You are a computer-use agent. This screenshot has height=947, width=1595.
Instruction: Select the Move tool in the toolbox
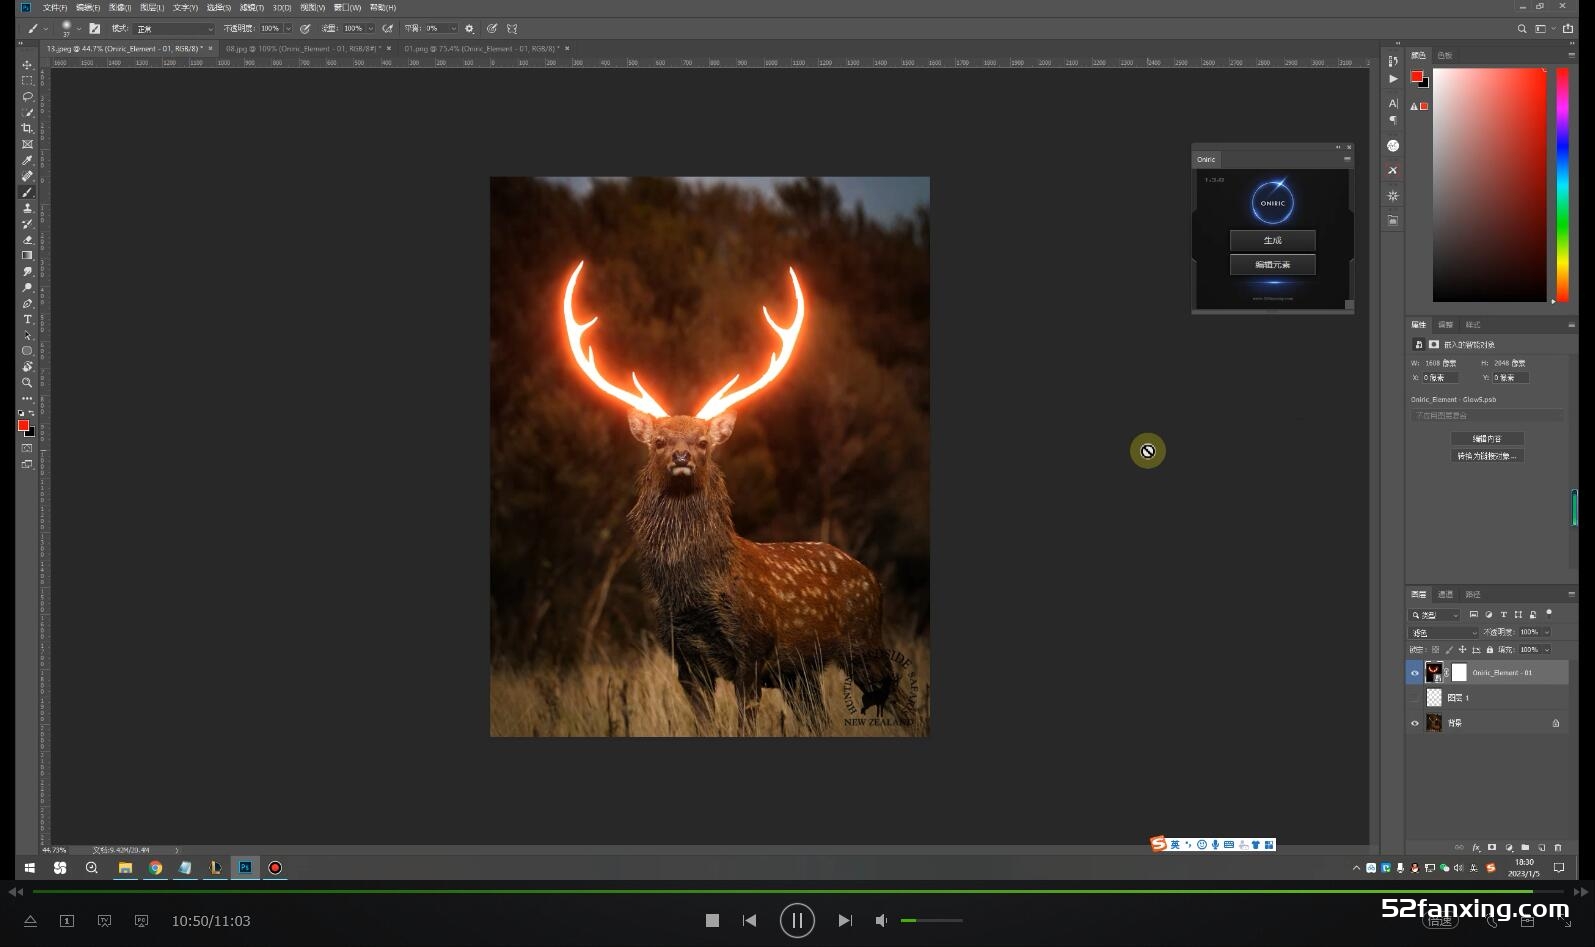27,64
